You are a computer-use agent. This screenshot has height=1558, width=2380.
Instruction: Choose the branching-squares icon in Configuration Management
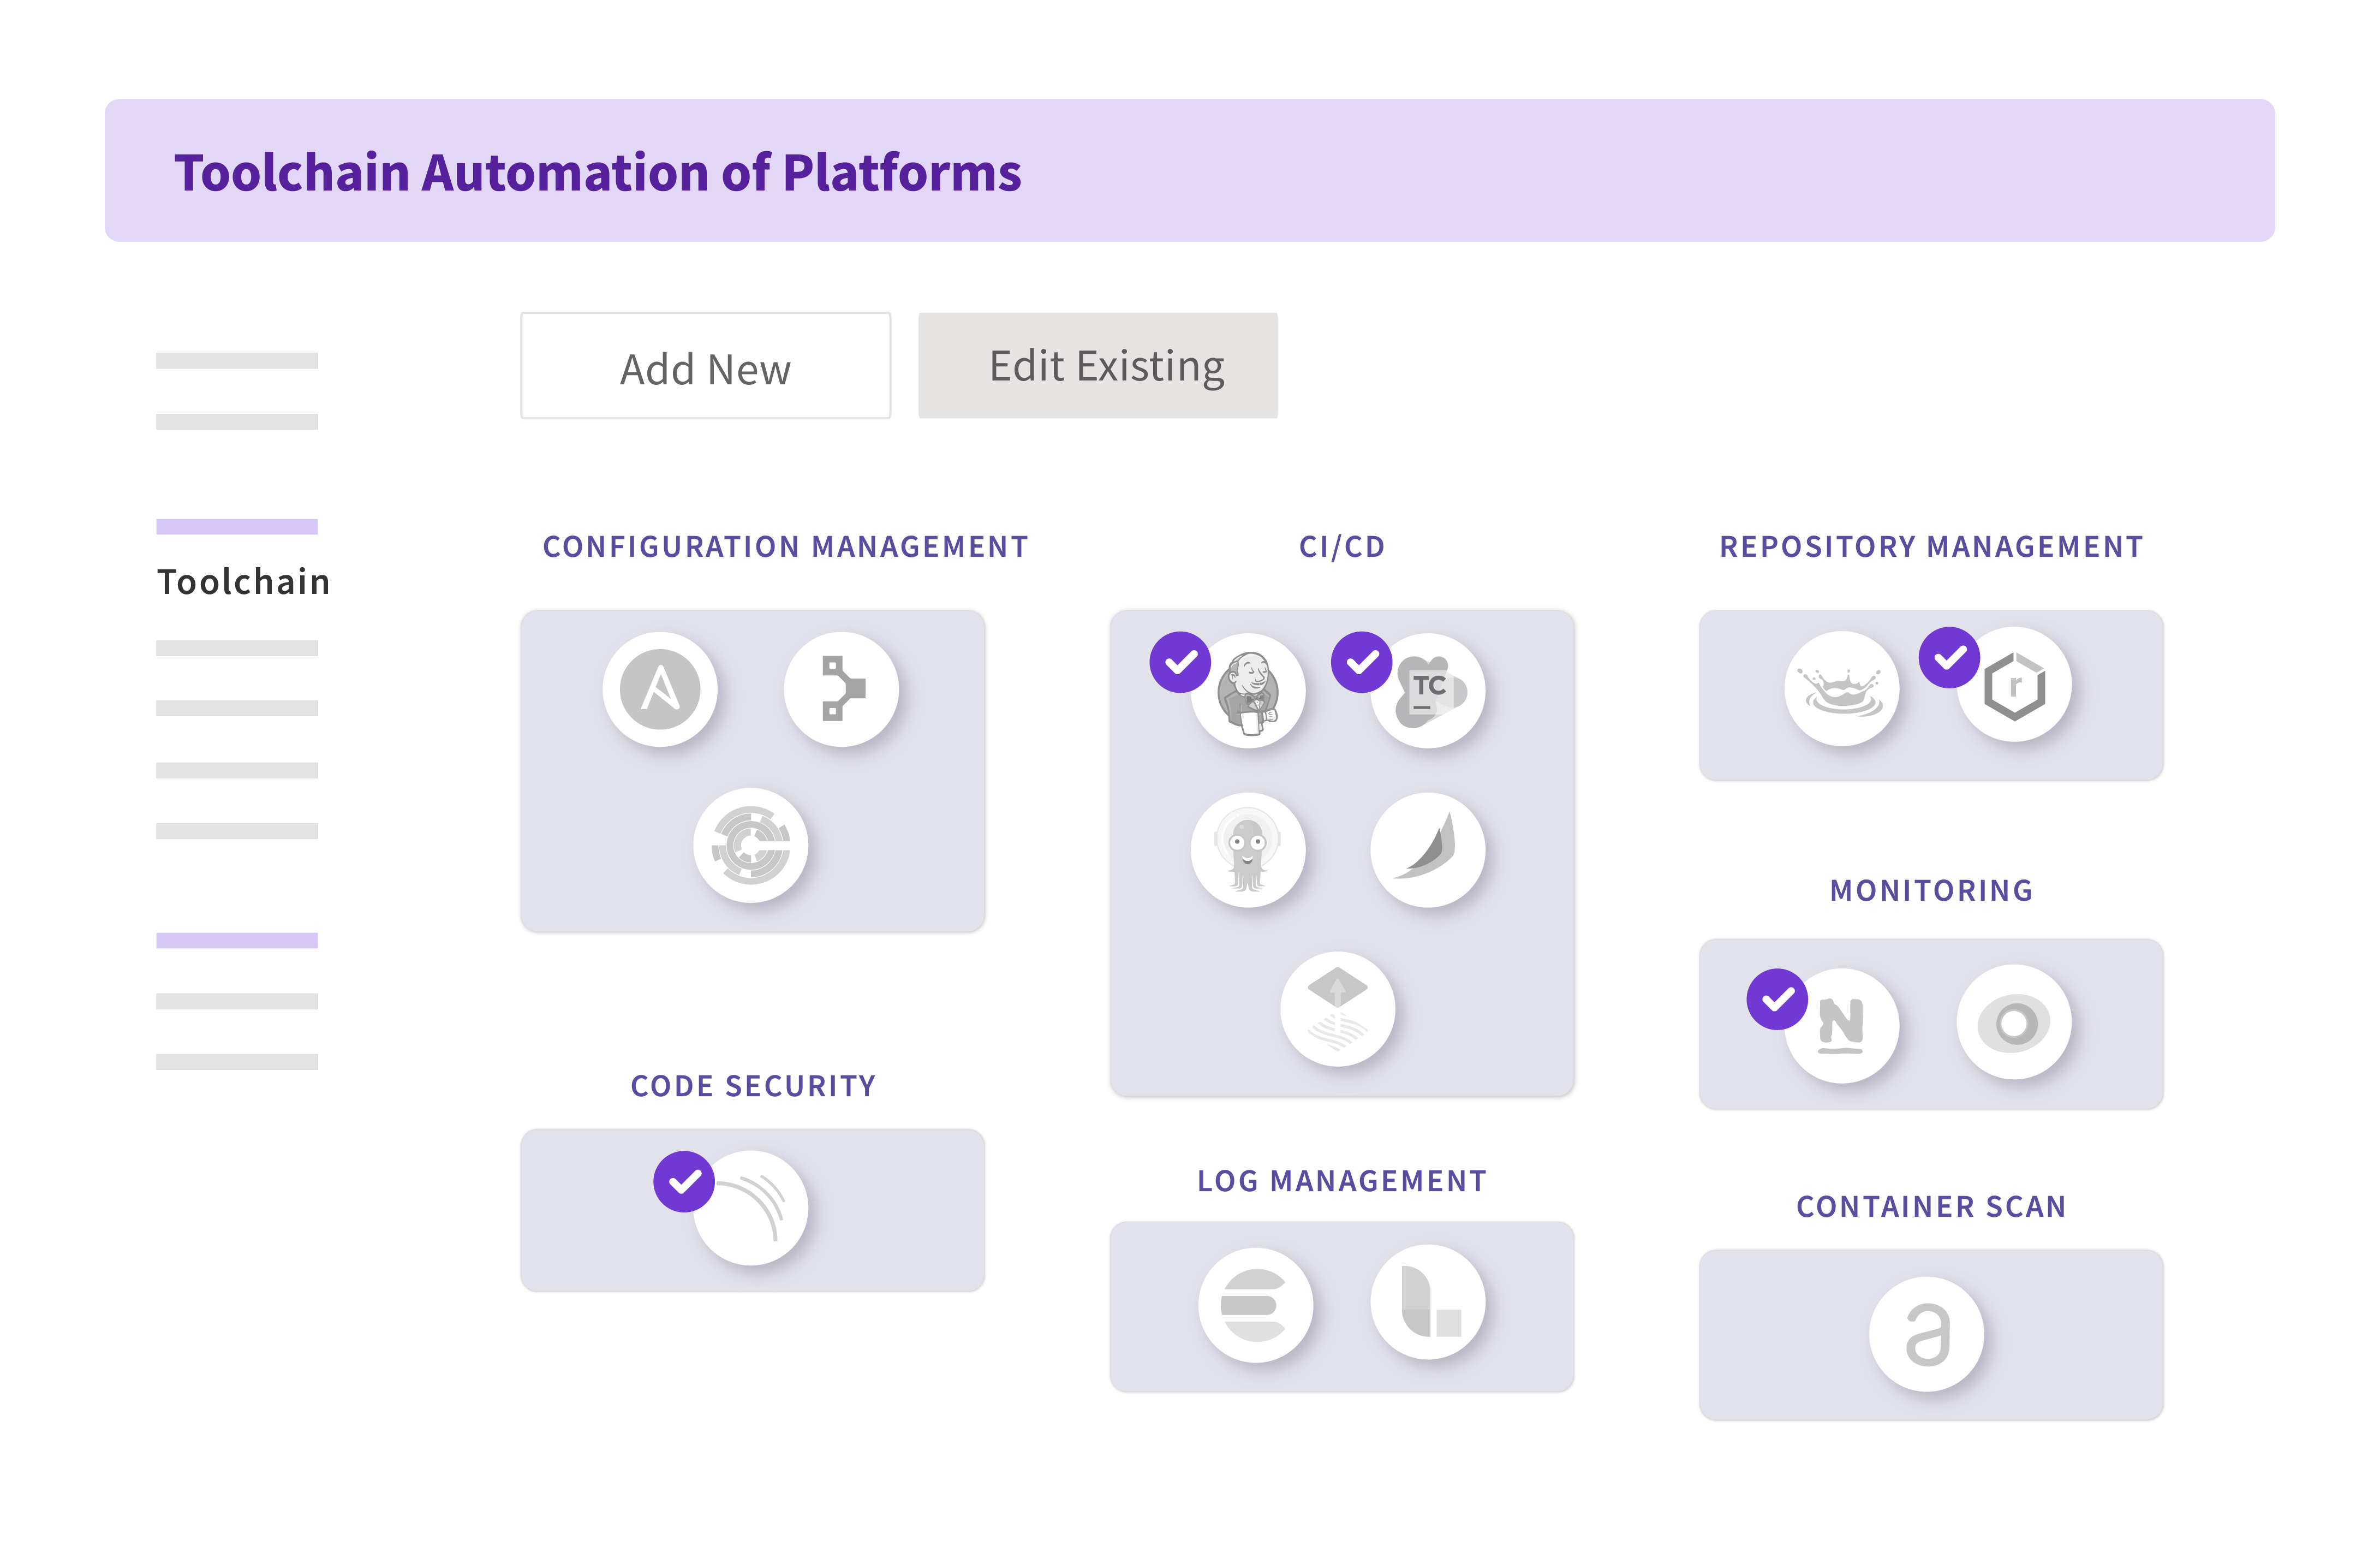click(x=842, y=689)
